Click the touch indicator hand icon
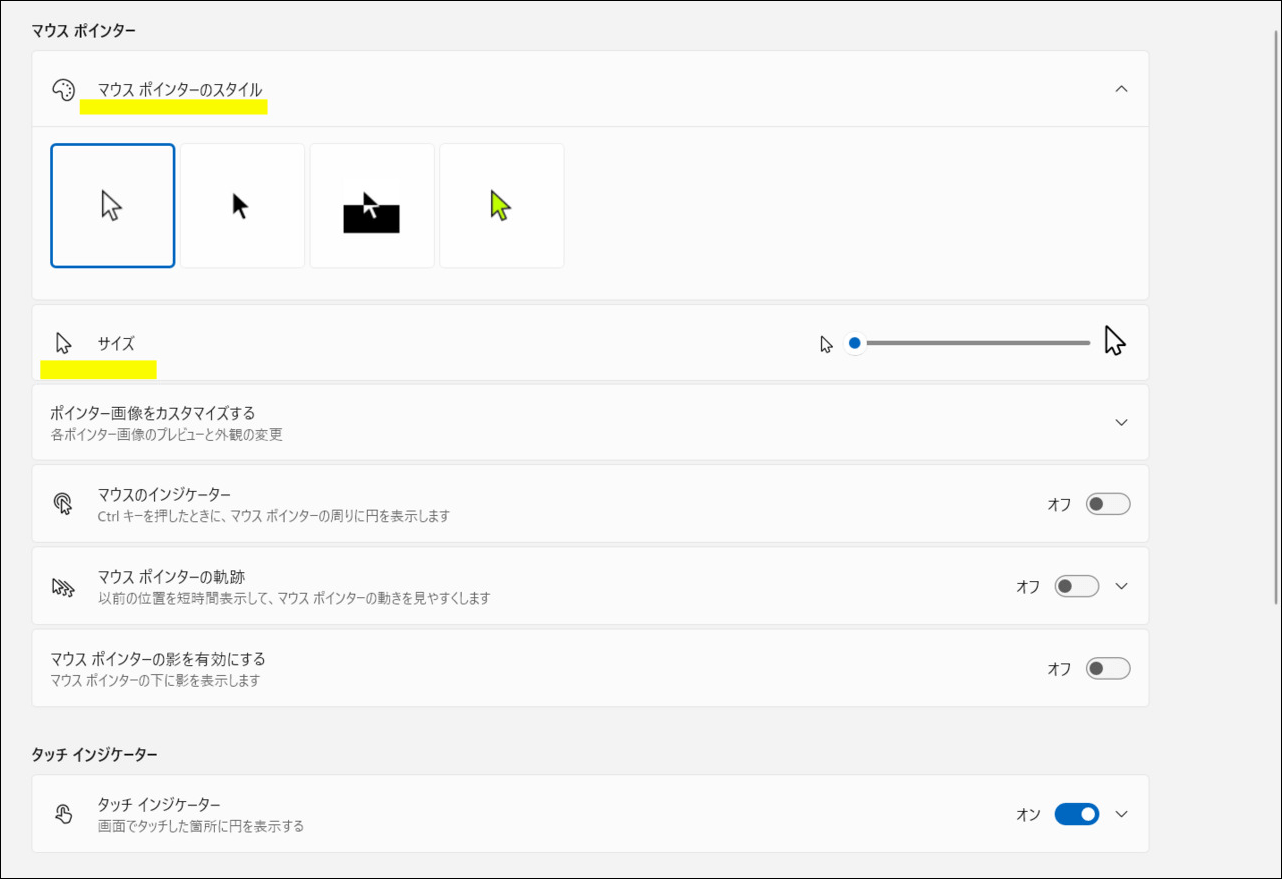The height and width of the screenshot is (879, 1282). point(63,814)
